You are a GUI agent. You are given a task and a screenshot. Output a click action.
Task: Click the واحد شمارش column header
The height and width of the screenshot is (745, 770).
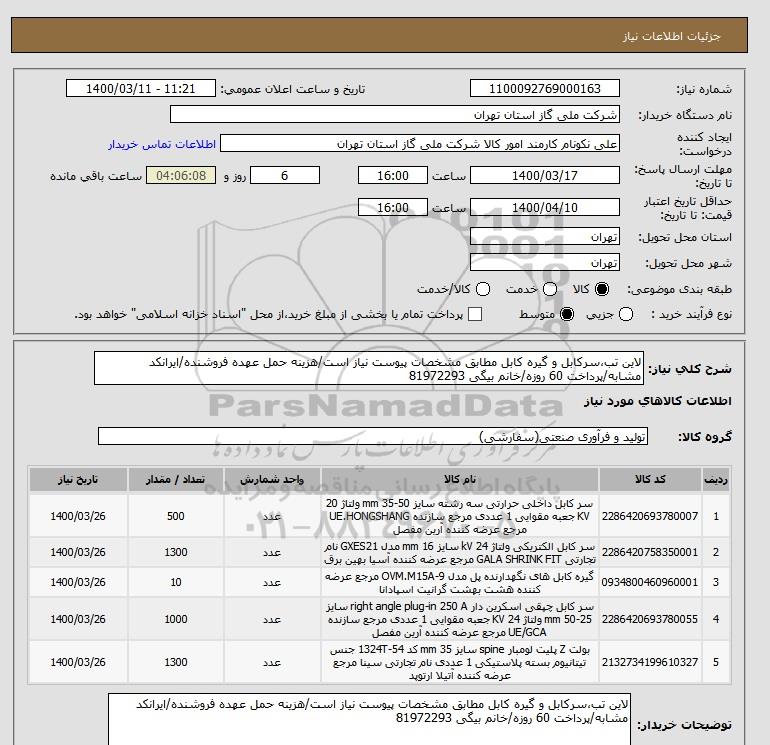(272, 479)
